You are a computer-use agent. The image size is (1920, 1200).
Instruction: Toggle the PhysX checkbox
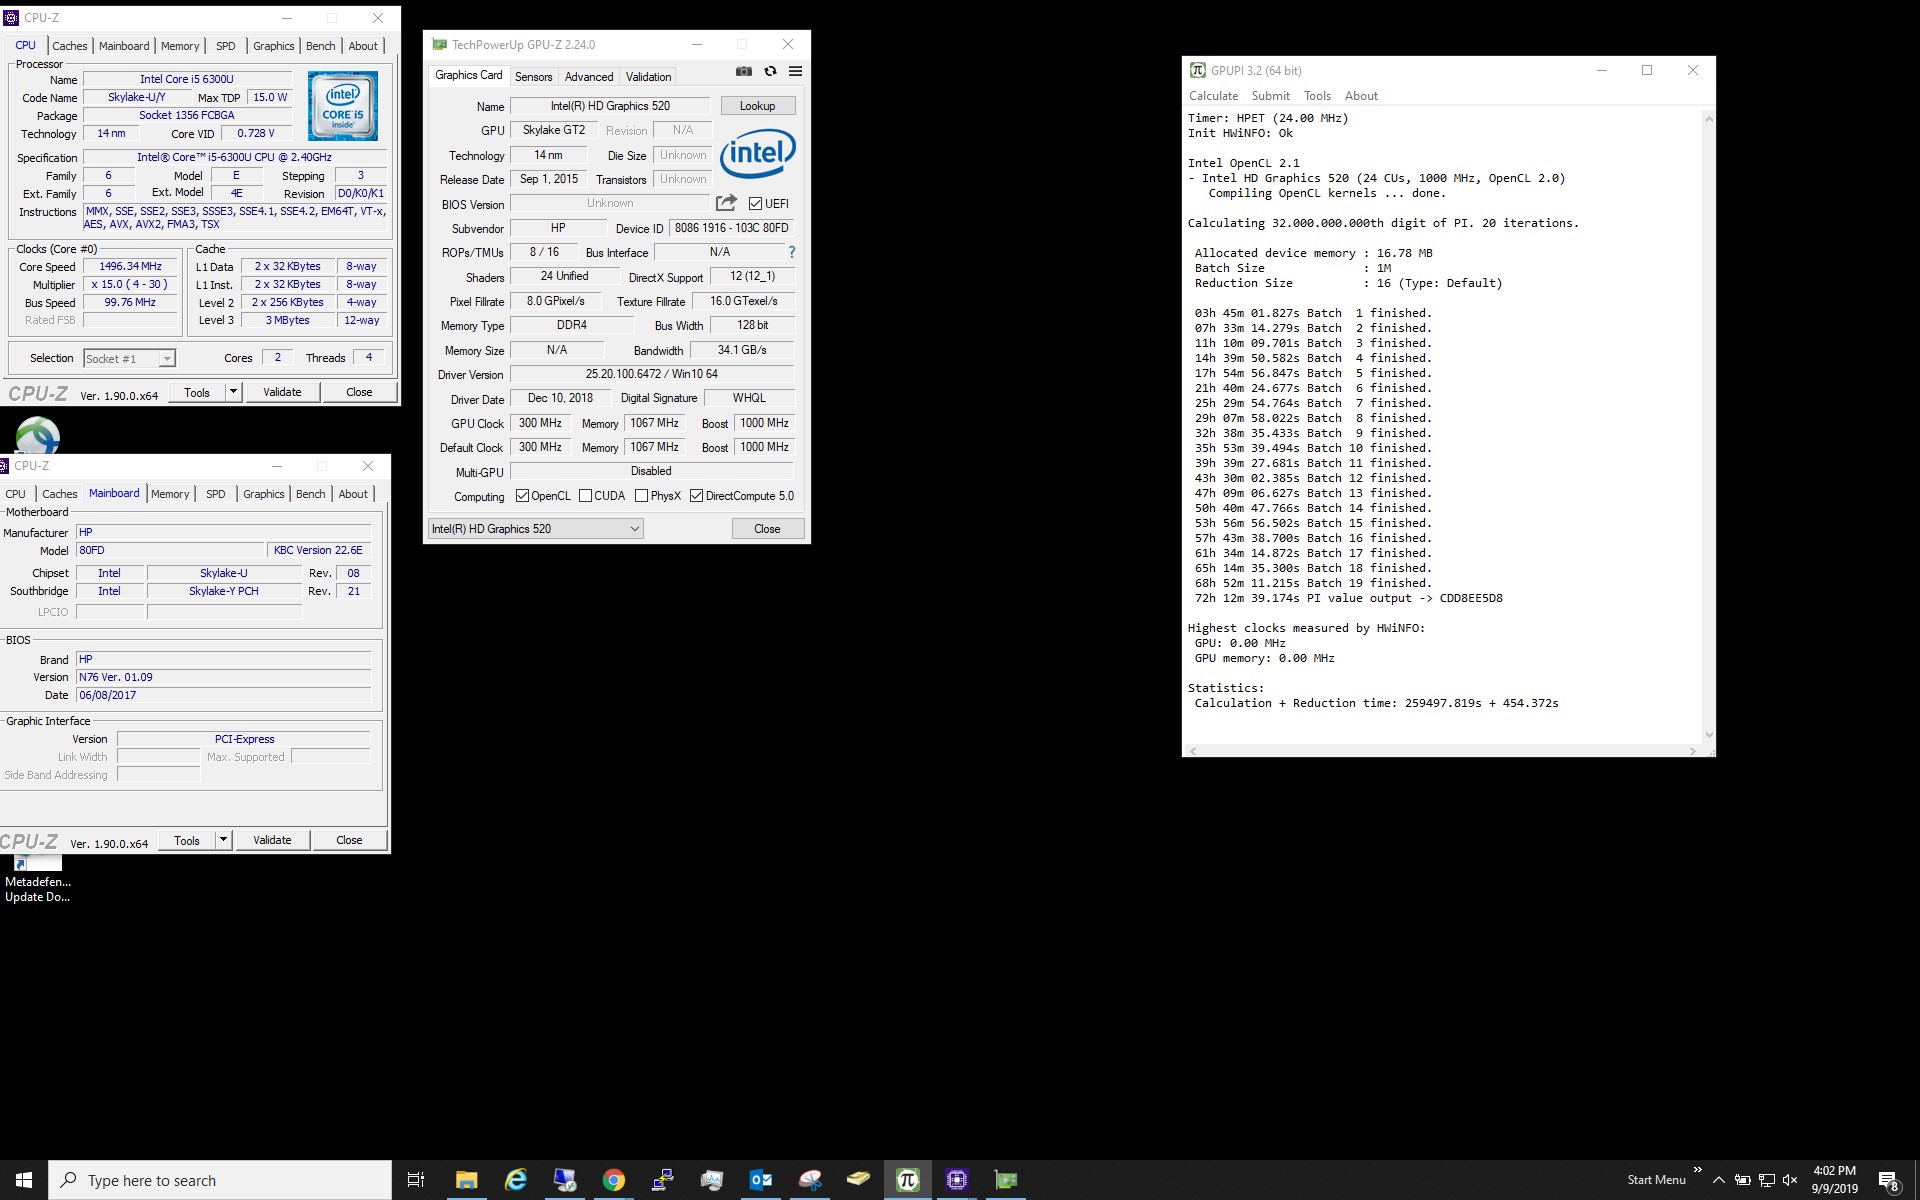[641, 496]
